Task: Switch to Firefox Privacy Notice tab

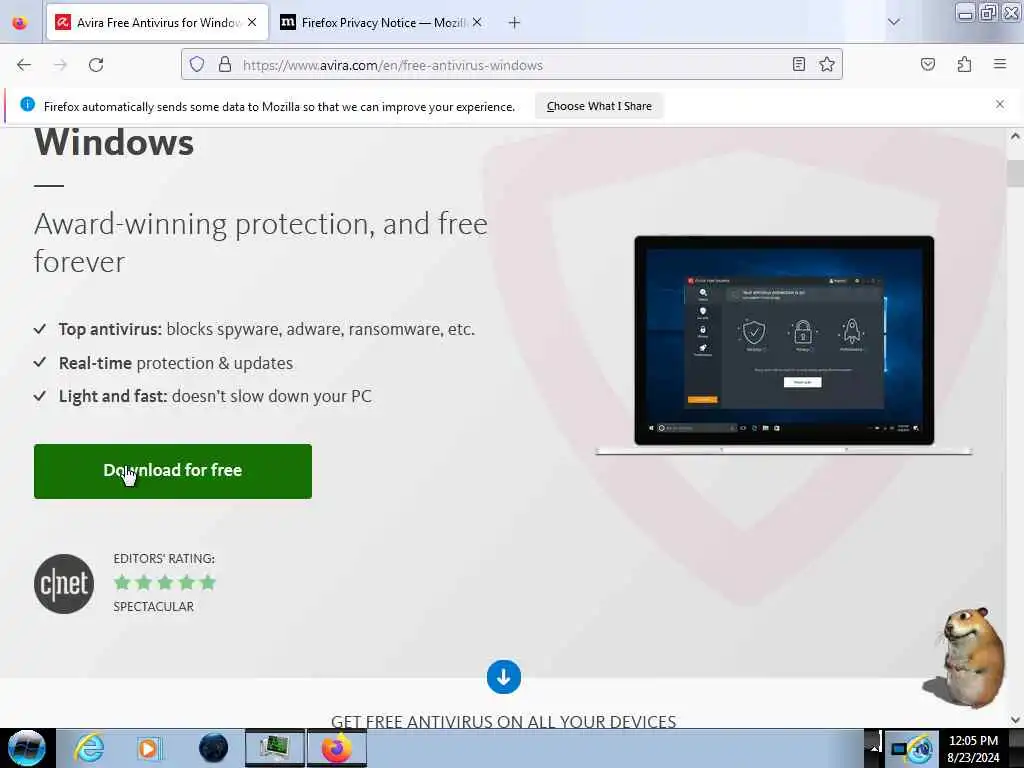Action: coord(381,23)
